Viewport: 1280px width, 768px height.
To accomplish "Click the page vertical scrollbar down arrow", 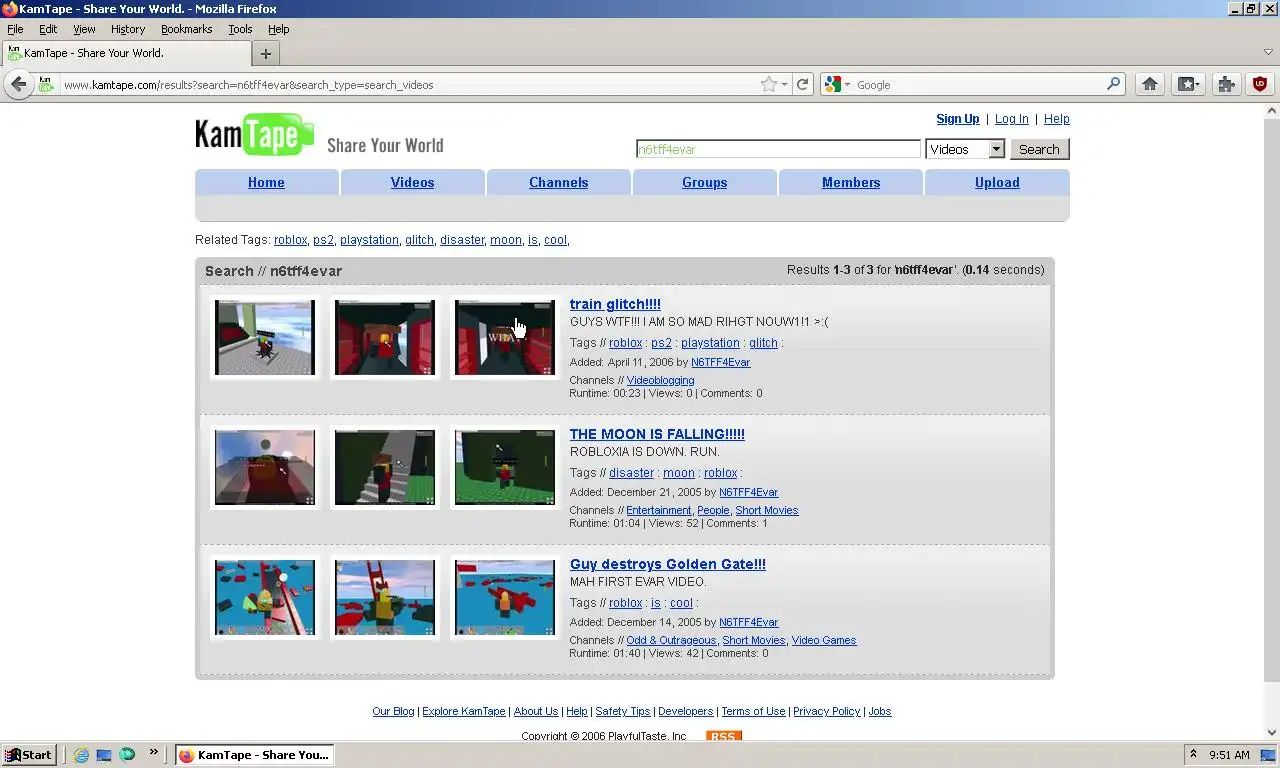I will tap(1272, 732).
